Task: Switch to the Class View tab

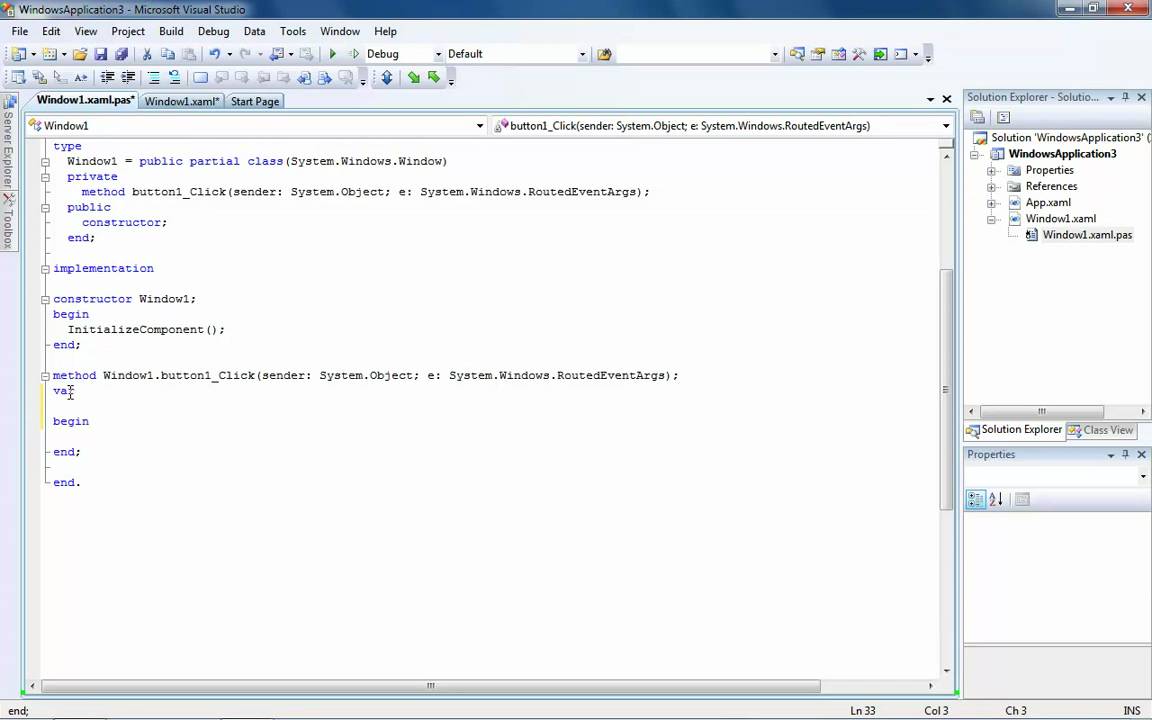Action: [x=1101, y=431]
